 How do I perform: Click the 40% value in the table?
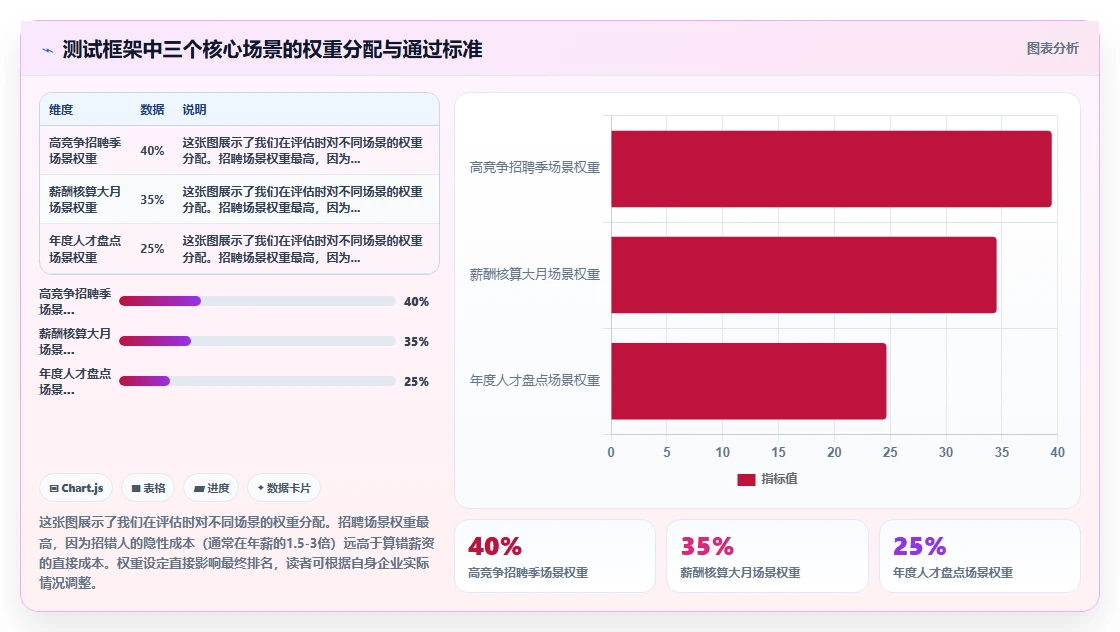tap(152, 151)
